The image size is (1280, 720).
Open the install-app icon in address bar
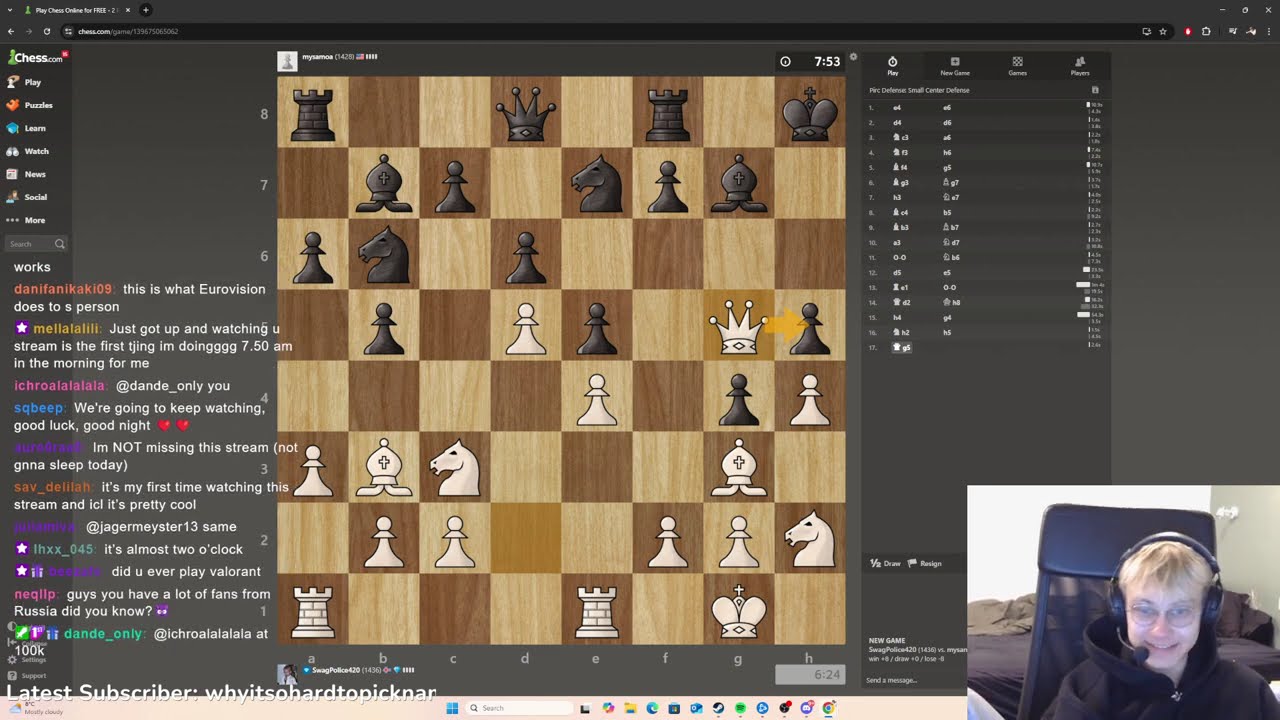(1146, 31)
